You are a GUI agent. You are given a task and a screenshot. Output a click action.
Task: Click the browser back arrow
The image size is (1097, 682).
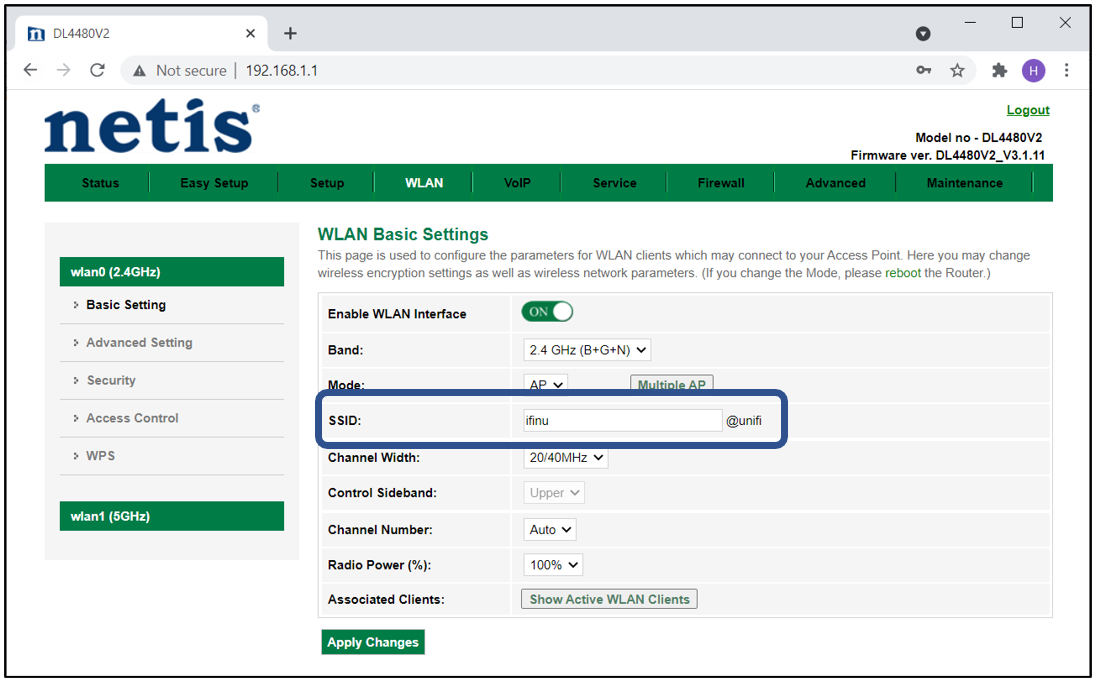(30, 70)
